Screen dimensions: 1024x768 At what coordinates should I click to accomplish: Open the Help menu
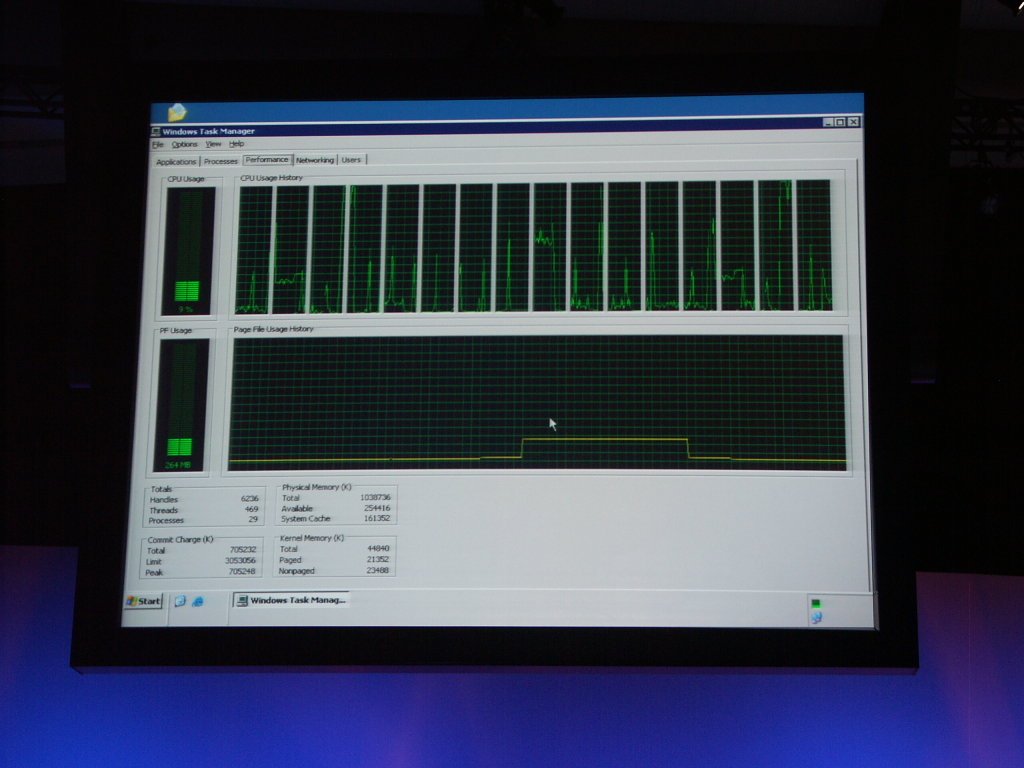tap(236, 144)
